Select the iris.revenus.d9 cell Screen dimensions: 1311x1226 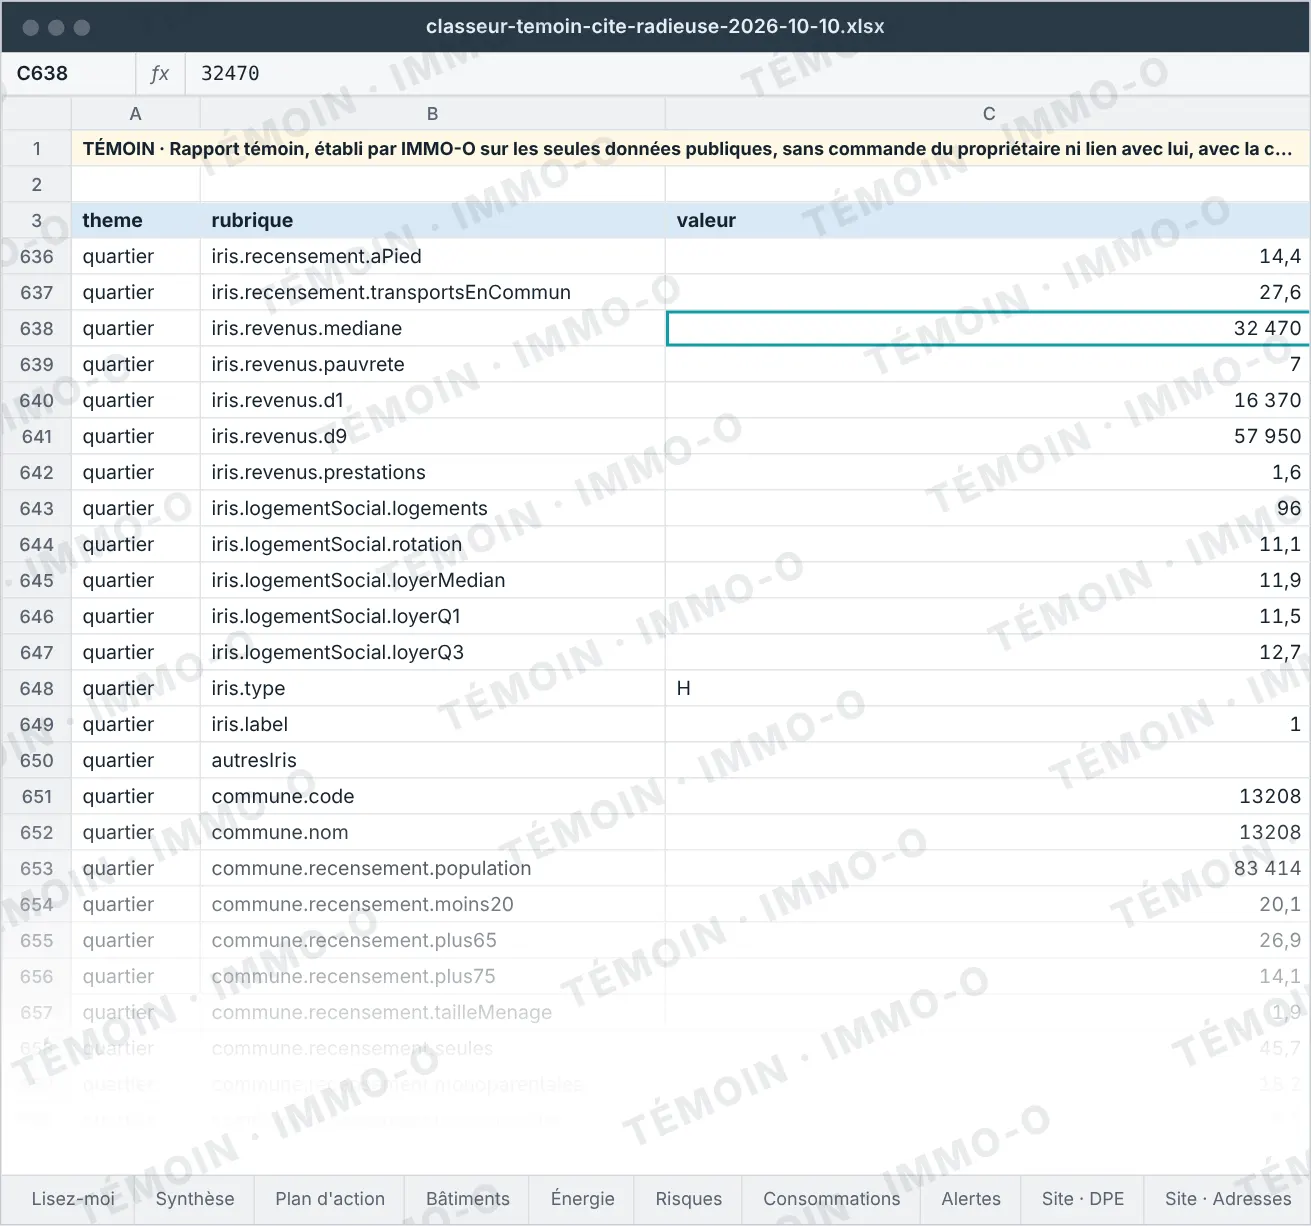(x=433, y=436)
